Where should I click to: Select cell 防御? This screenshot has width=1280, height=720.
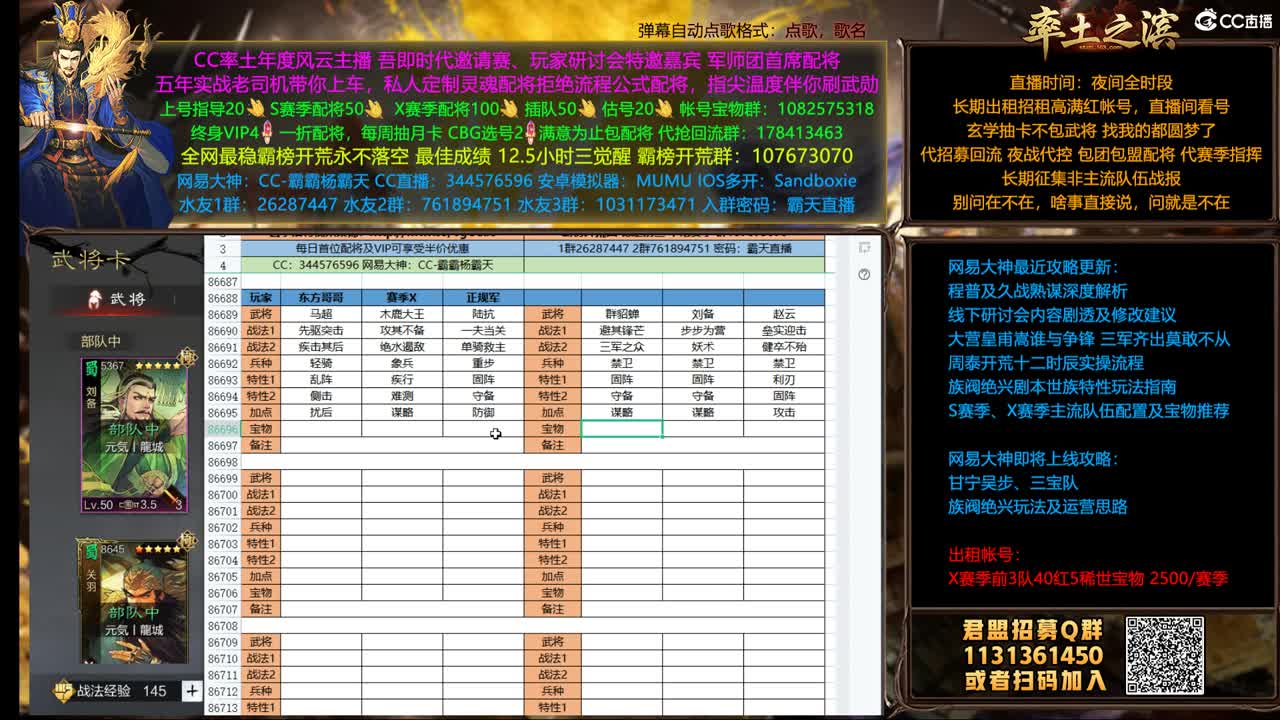coord(483,412)
